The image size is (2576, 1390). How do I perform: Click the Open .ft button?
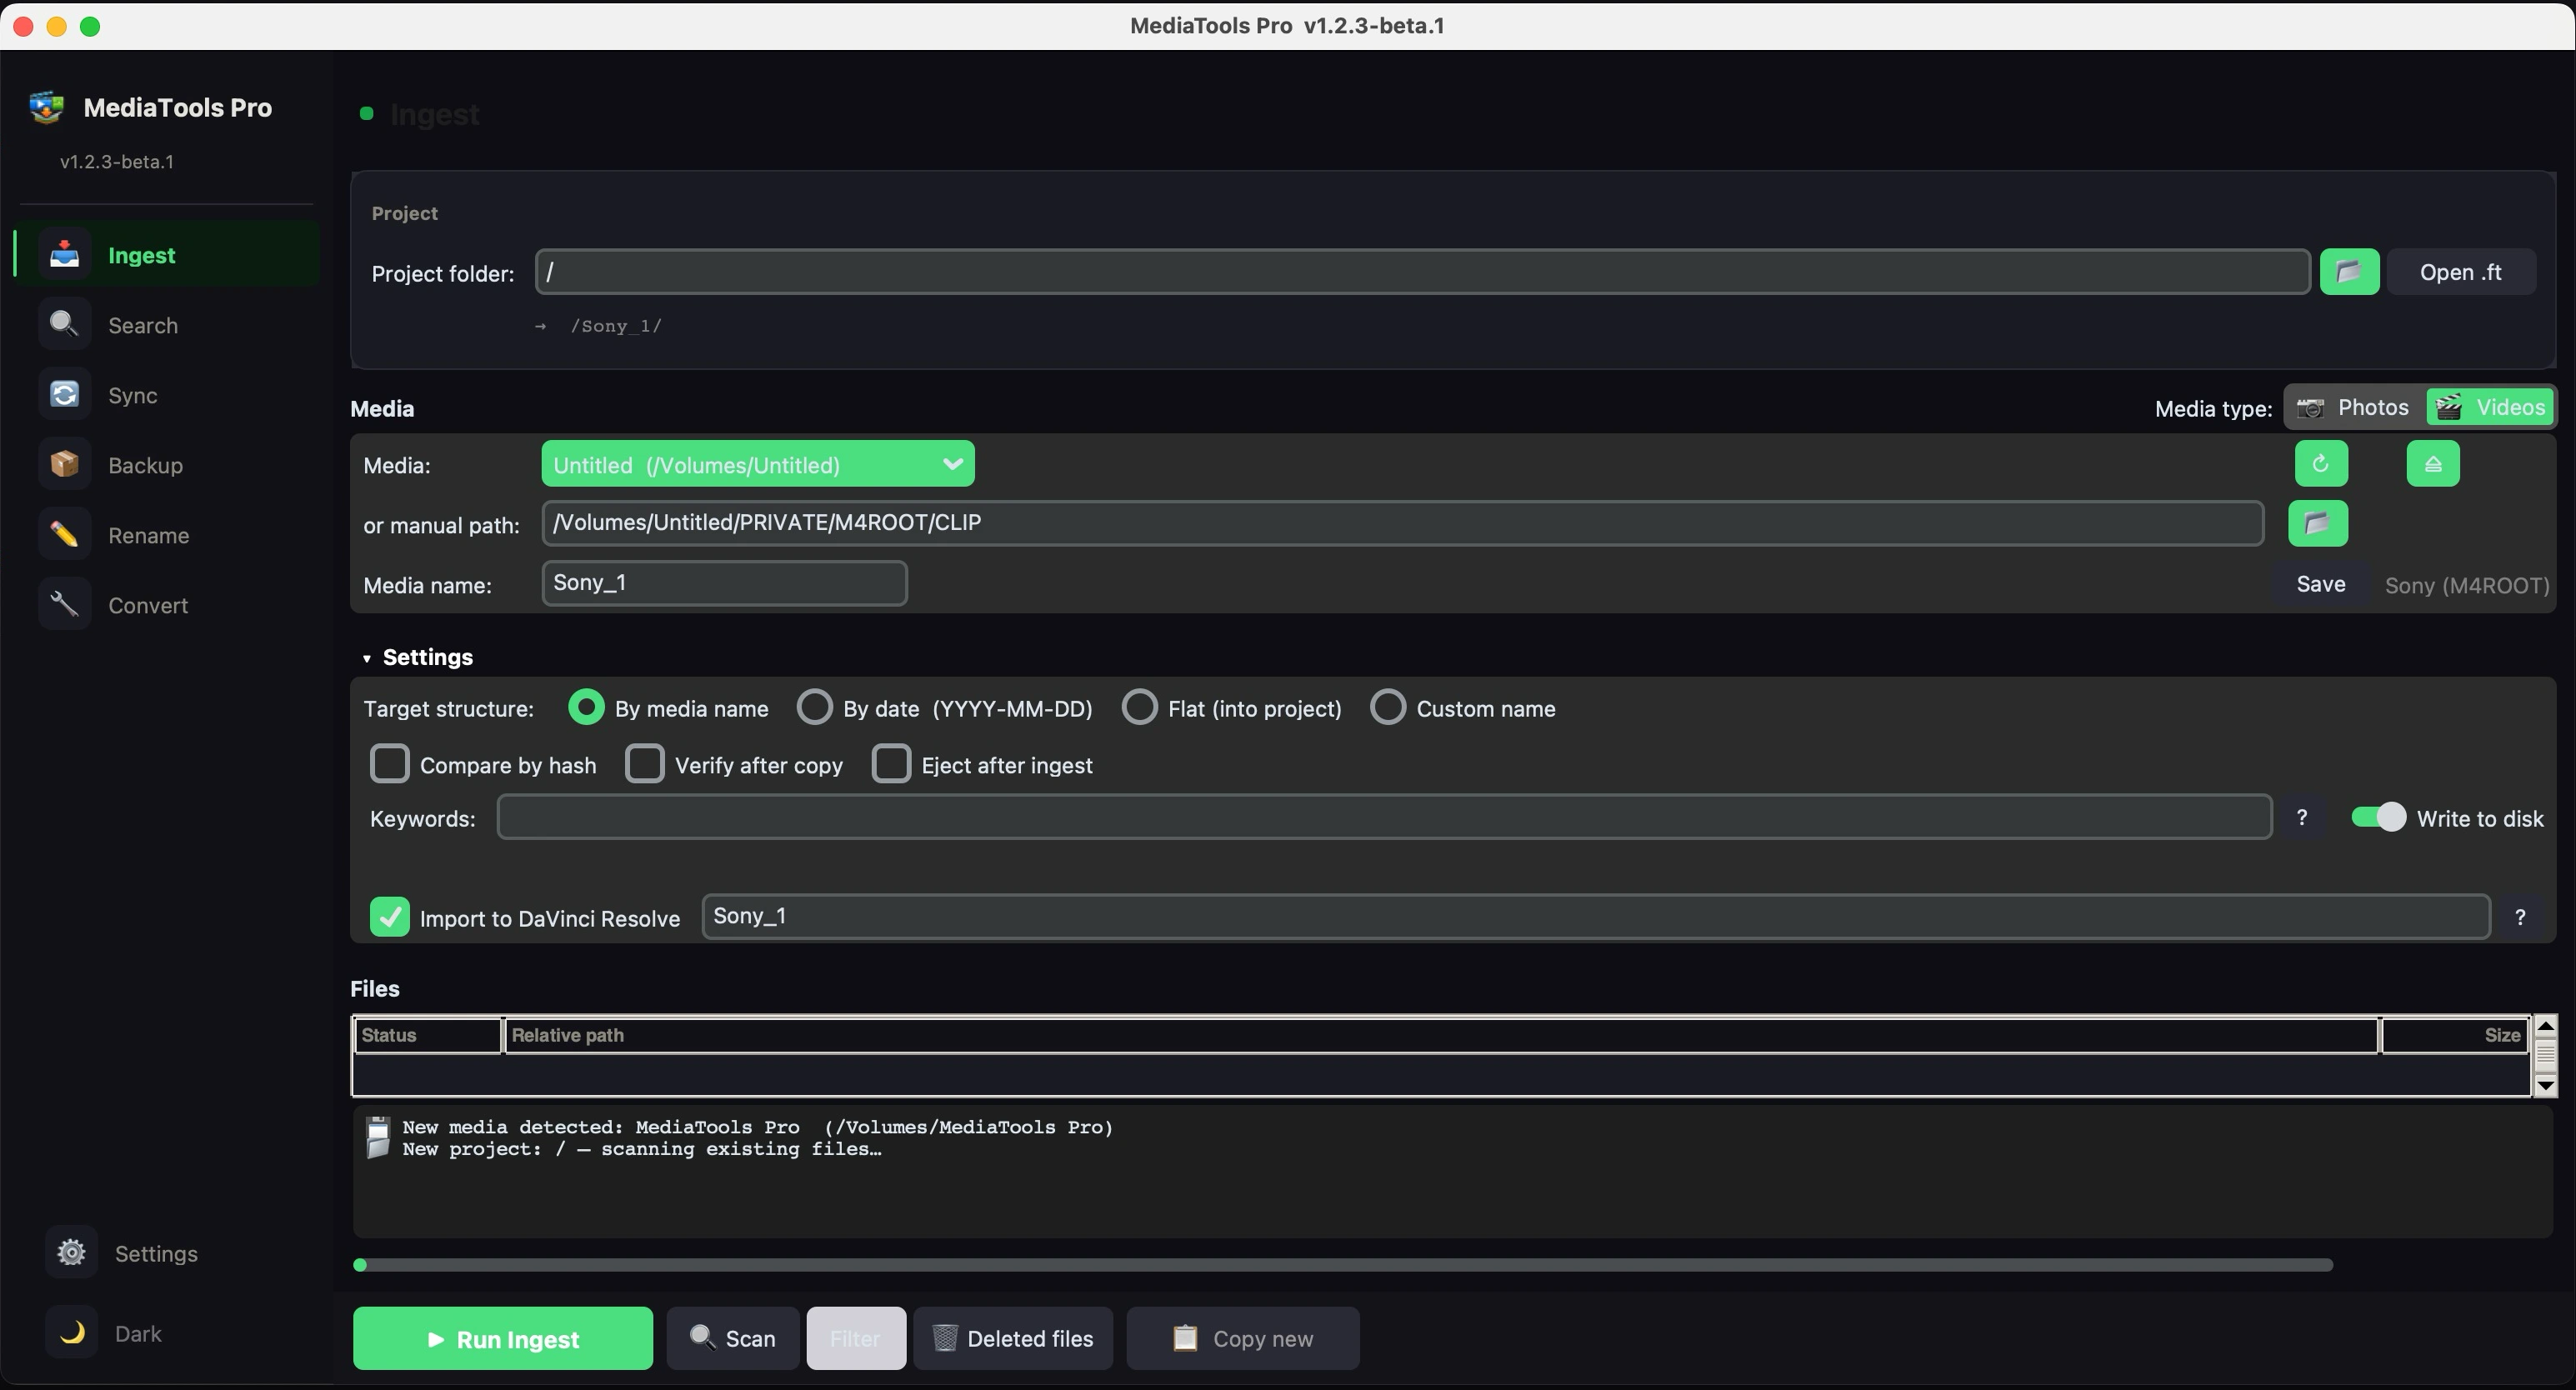pyautogui.click(x=2461, y=272)
